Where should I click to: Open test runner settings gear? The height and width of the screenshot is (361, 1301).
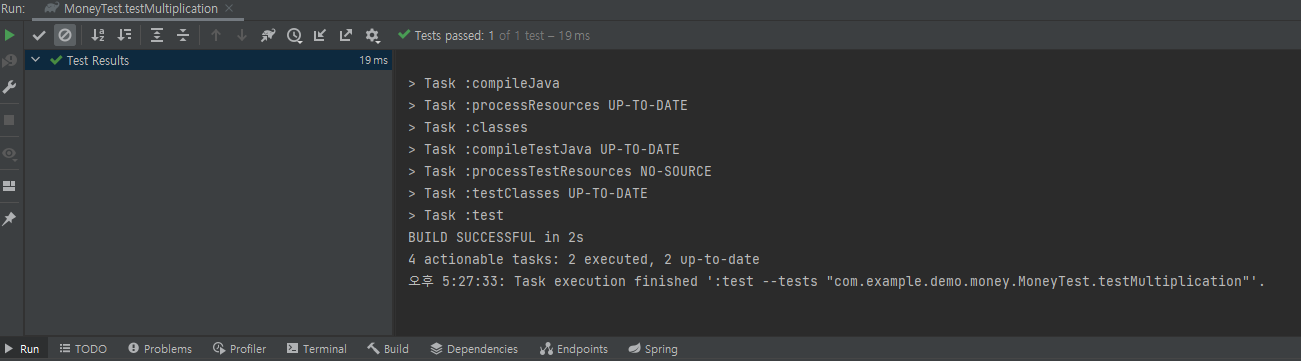(372, 35)
